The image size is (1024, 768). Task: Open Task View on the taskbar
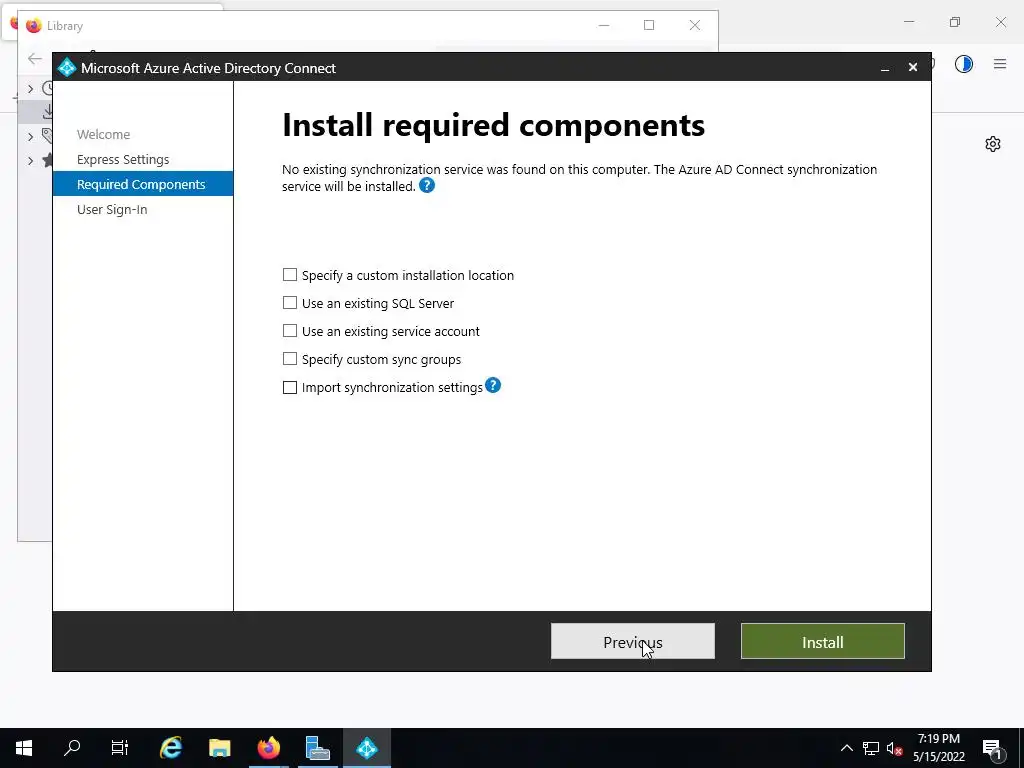click(x=120, y=748)
